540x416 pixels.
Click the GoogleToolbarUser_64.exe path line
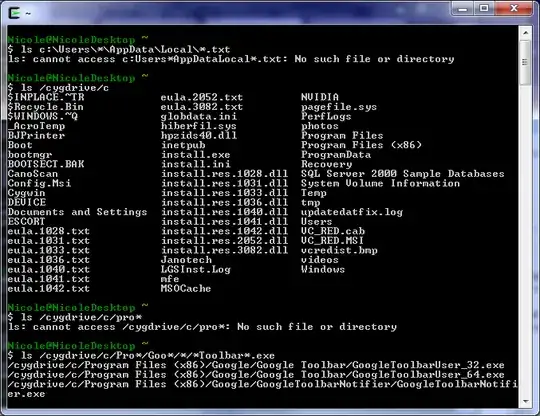(x=256, y=375)
